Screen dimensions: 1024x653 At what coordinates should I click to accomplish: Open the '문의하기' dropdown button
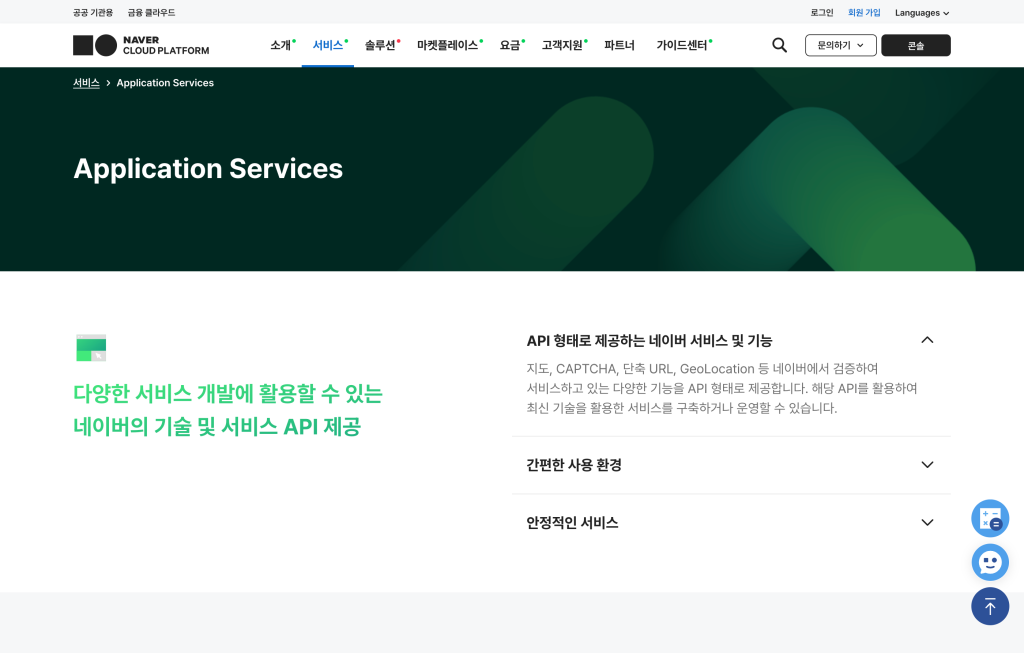pyautogui.click(x=840, y=45)
